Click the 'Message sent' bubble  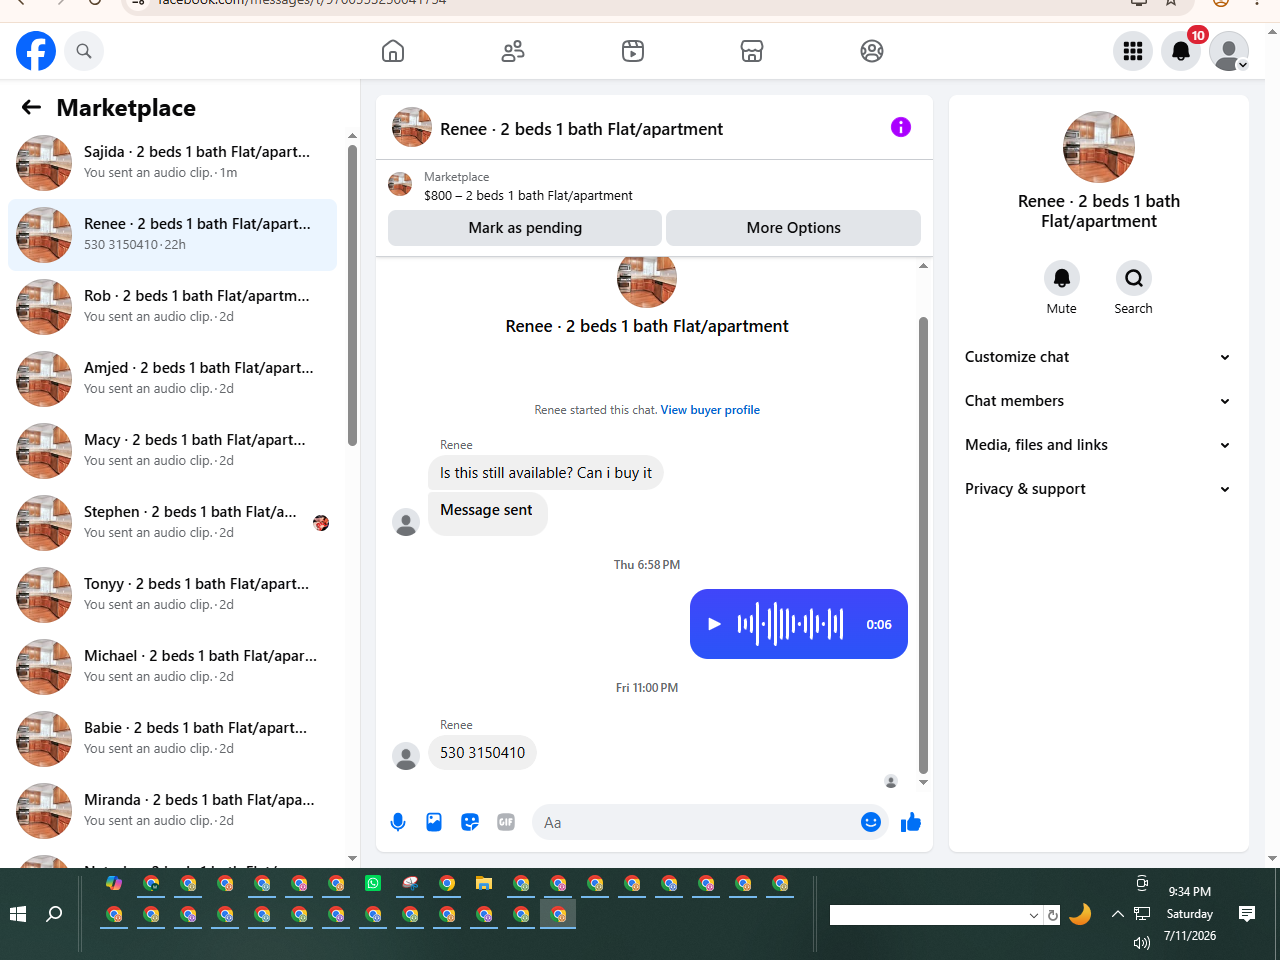pos(487,512)
